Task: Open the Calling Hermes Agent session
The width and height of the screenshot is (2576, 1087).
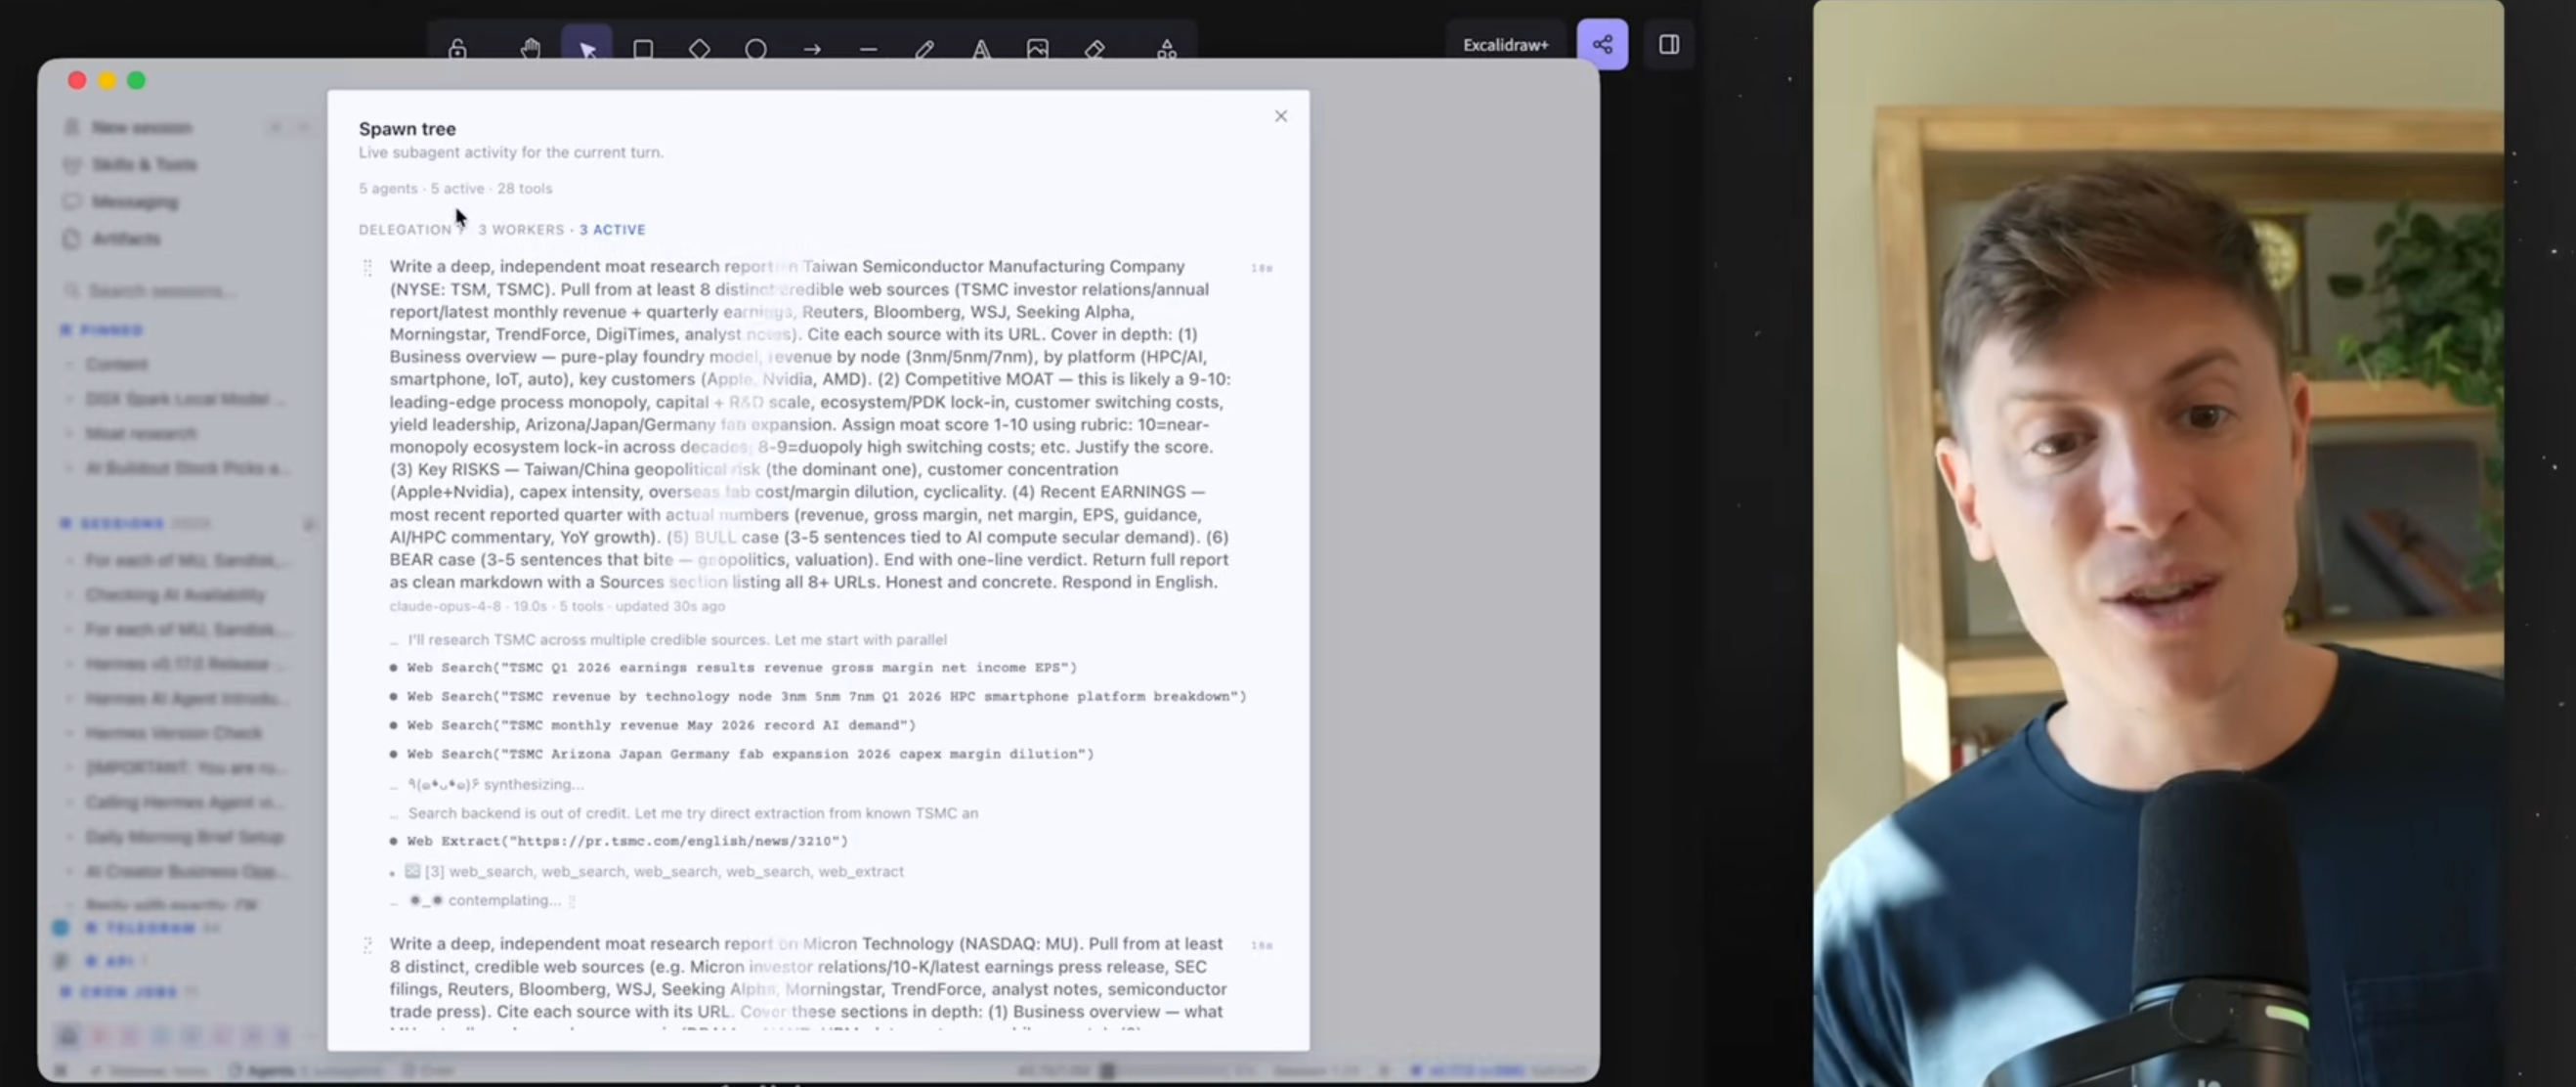Action: (x=185, y=802)
